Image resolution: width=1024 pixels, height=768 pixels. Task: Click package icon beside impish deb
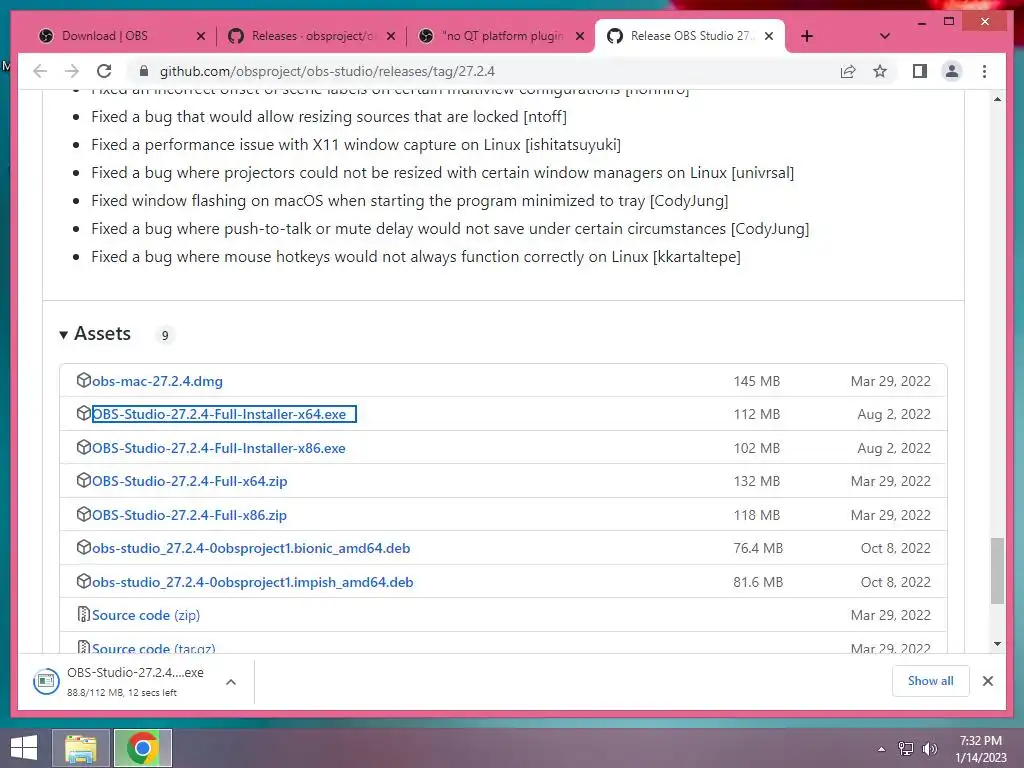[84, 581]
